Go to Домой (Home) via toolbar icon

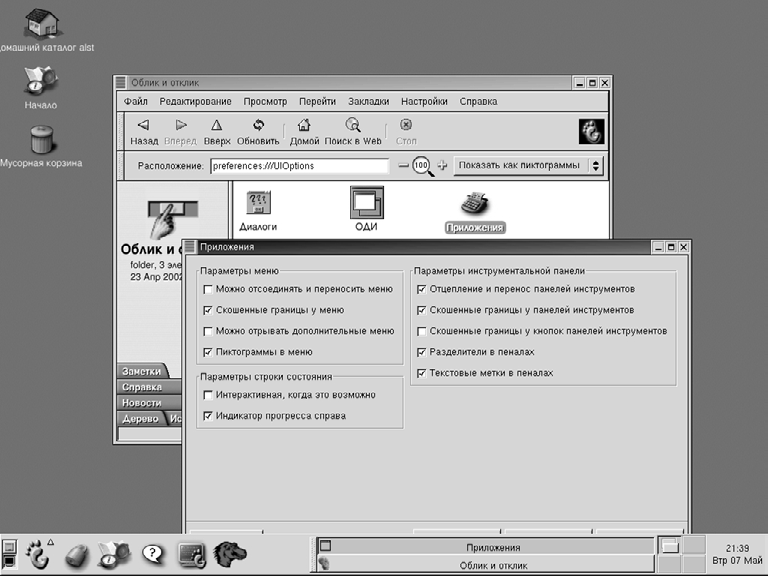tap(304, 126)
